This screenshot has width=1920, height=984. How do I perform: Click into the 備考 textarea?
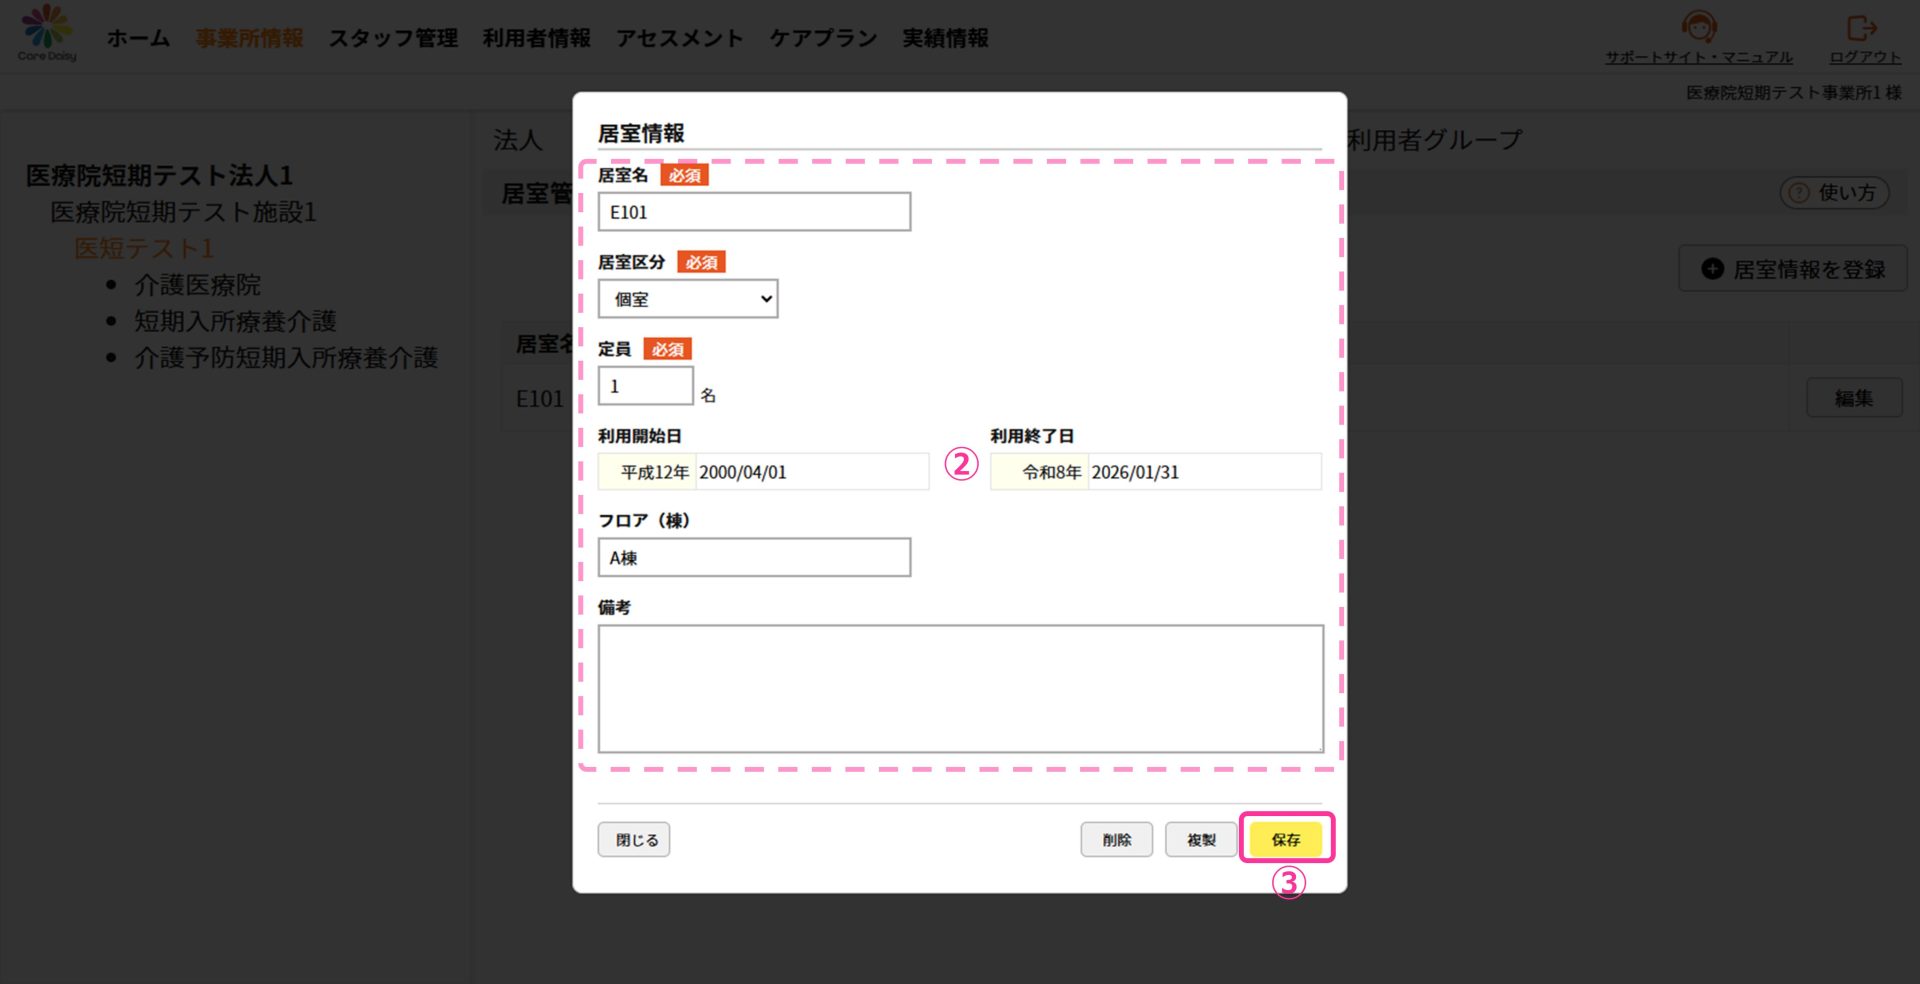[x=960, y=688]
